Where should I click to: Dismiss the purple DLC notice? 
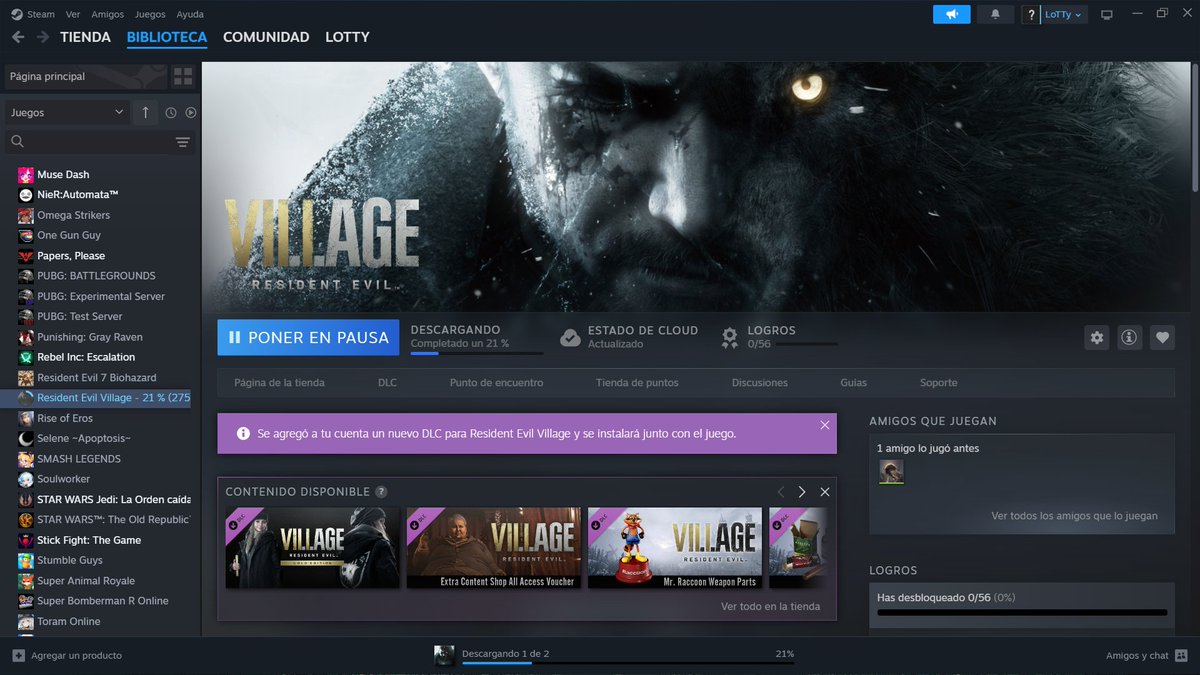click(824, 425)
